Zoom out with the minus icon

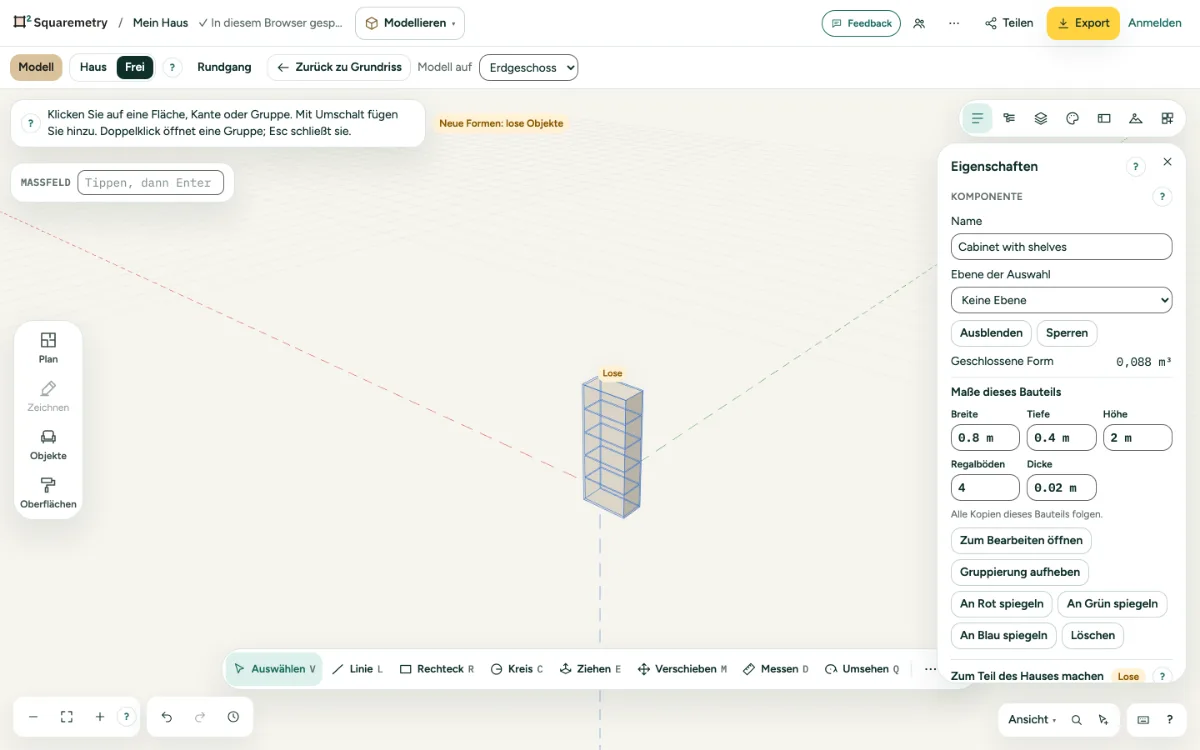pyautogui.click(x=33, y=717)
